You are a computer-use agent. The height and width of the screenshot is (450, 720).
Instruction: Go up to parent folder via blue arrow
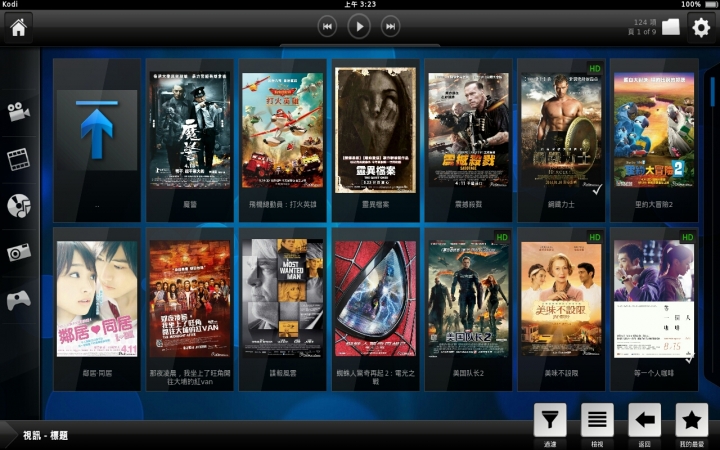[x=97, y=130]
